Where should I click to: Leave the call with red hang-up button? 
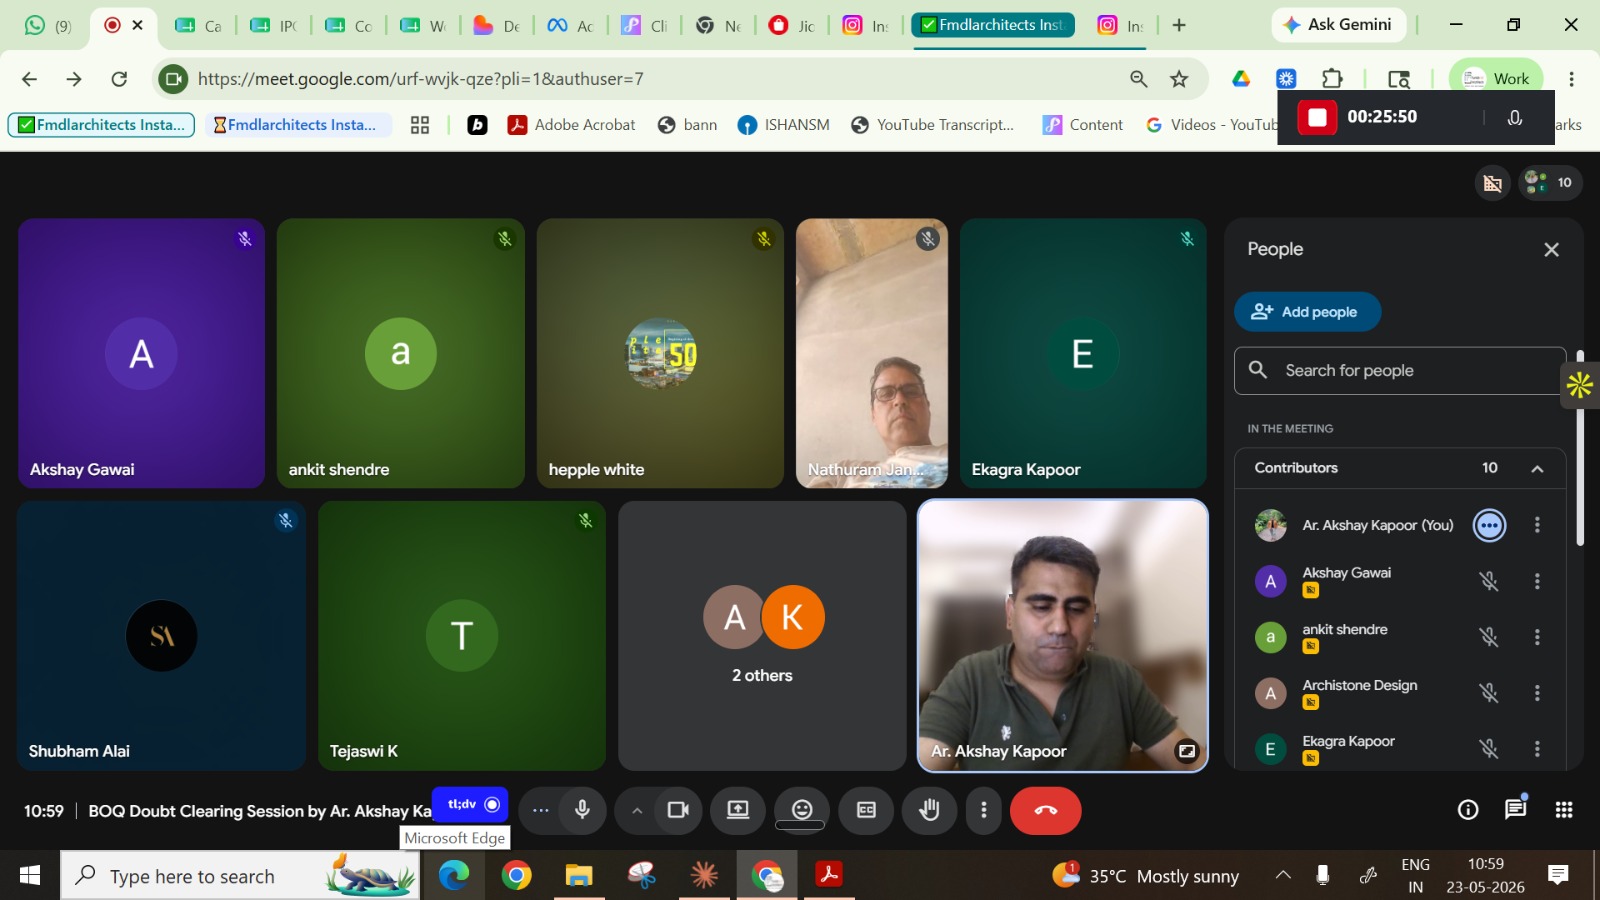click(x=1046, y=810)
